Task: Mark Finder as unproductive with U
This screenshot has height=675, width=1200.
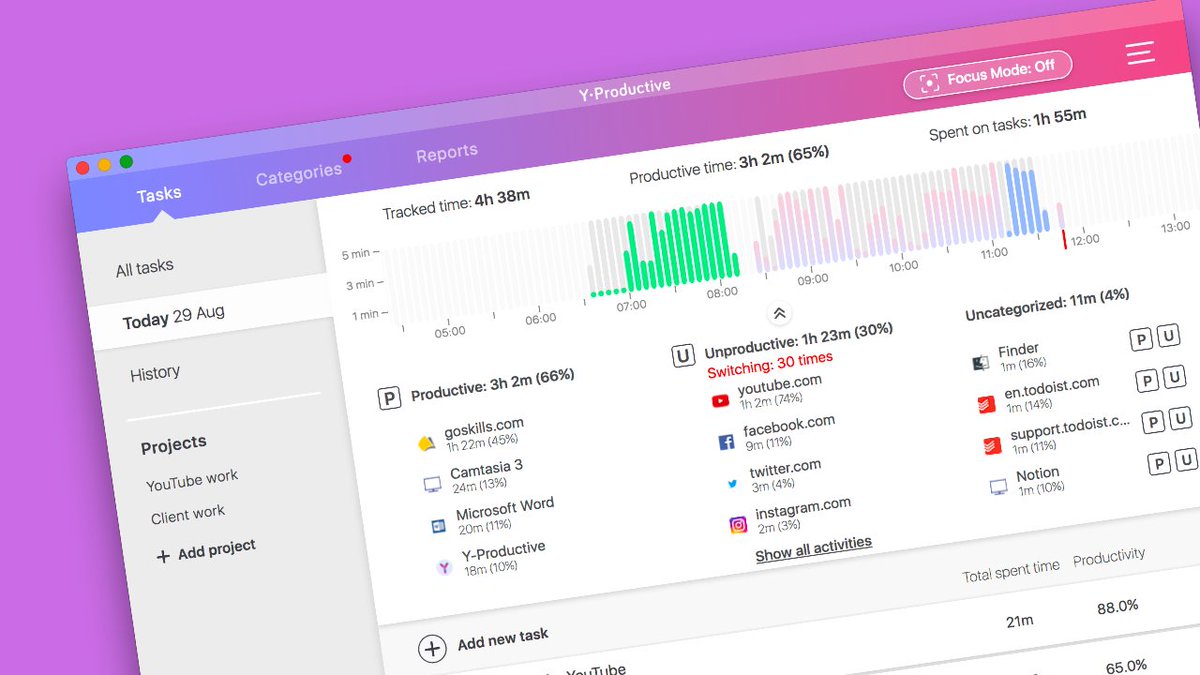Action: 1168,336
